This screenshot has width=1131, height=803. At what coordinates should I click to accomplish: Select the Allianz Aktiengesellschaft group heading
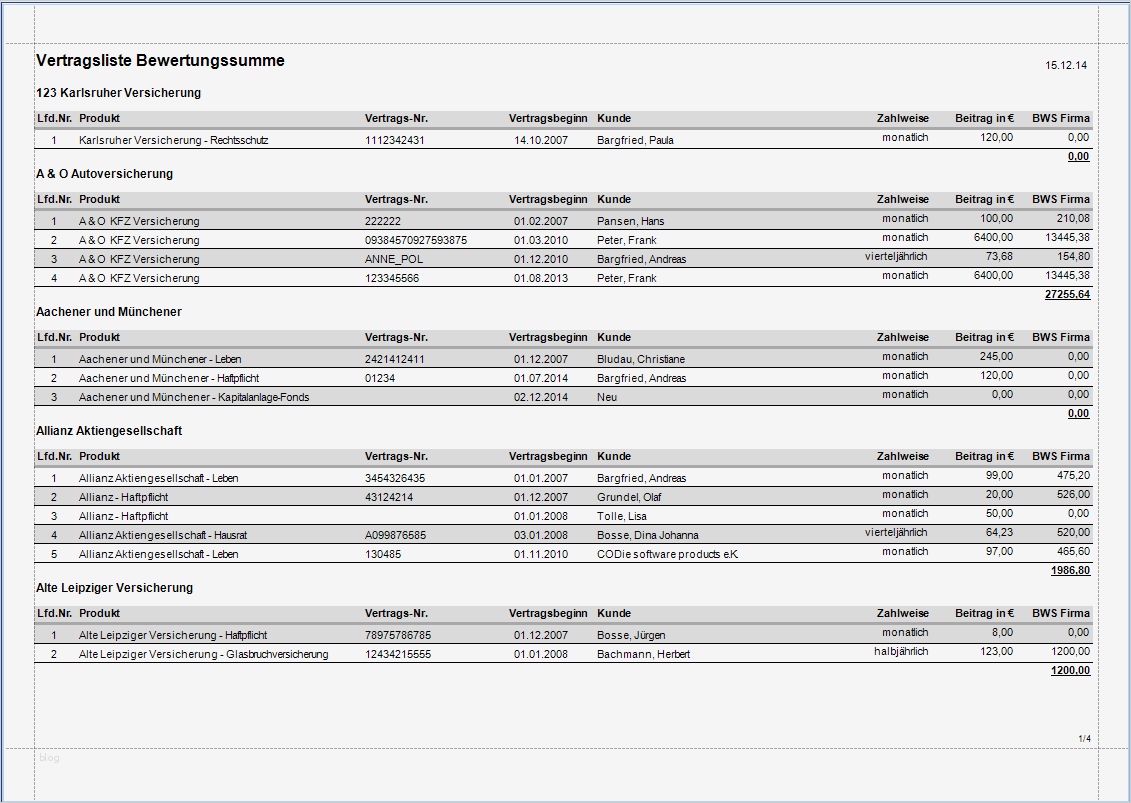(x=109, y=431)
